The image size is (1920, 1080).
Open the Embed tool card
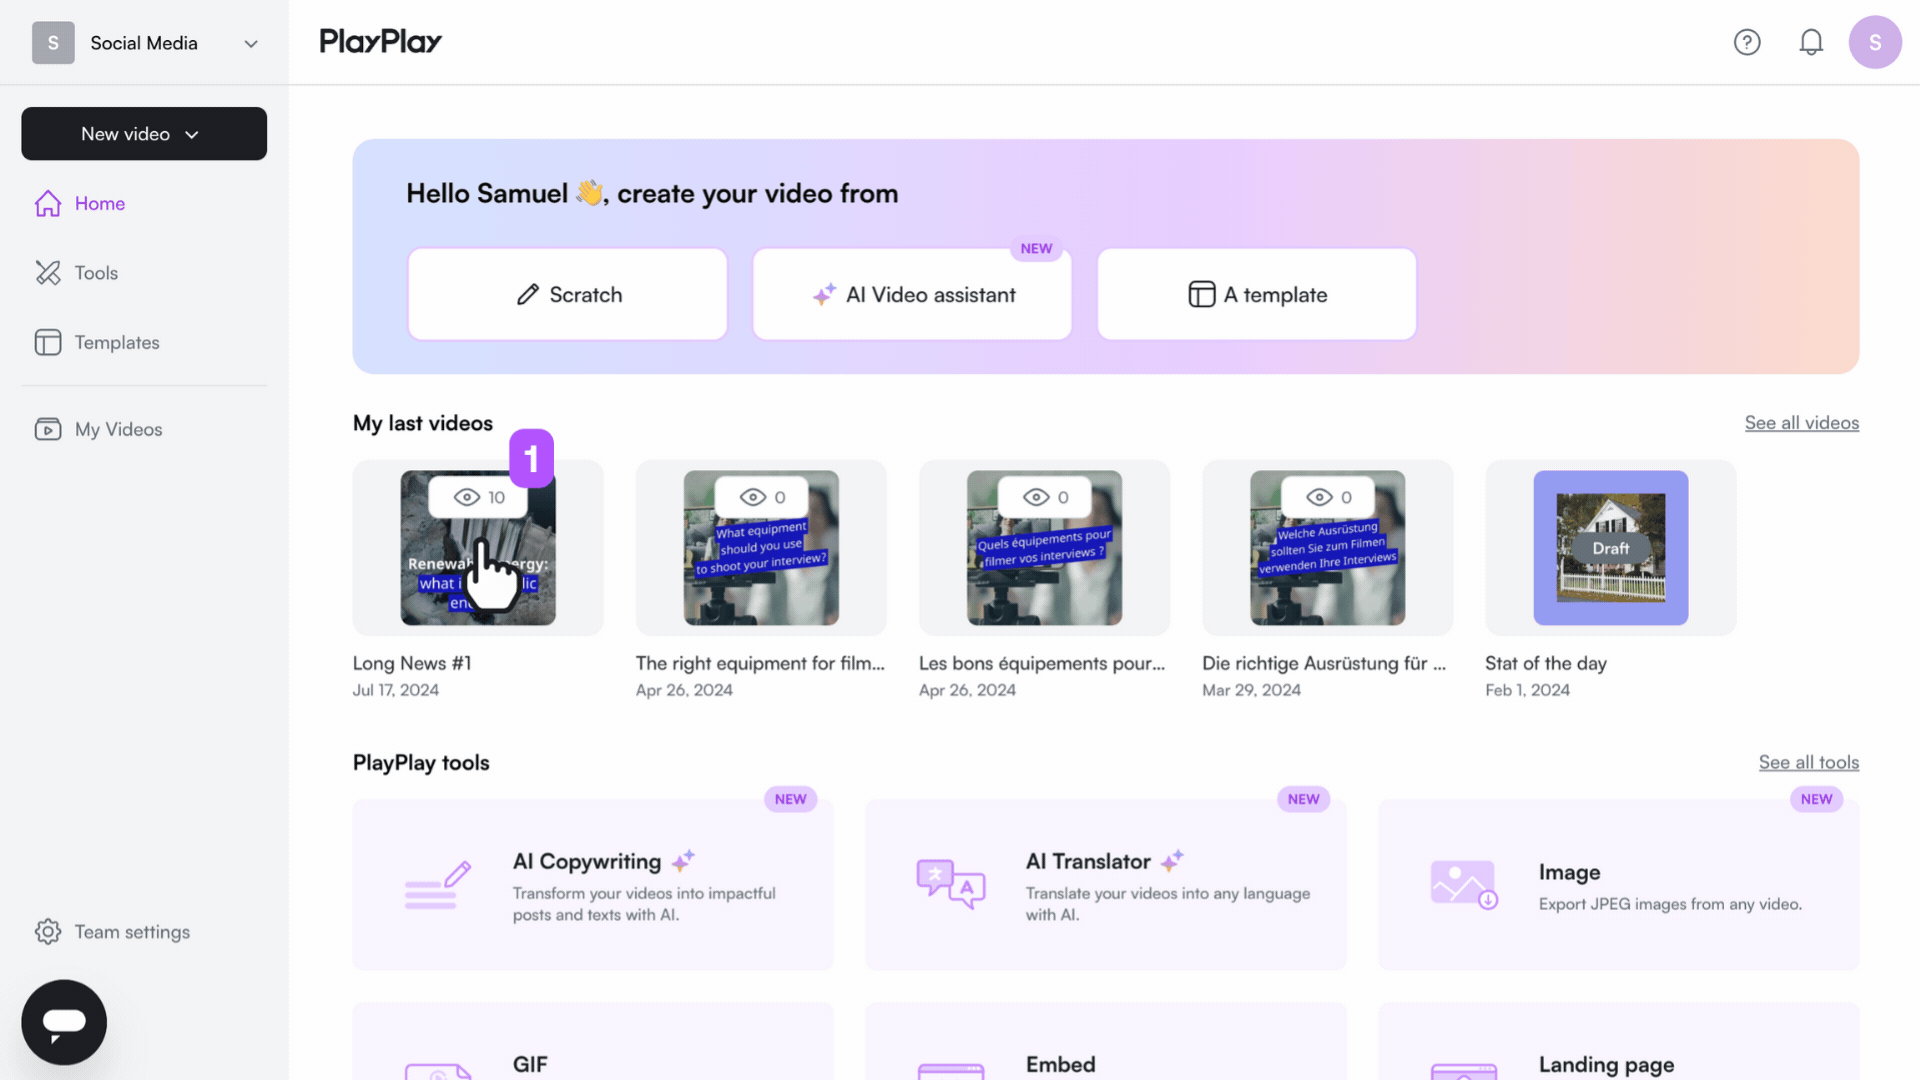[x=1106, y=1042]
